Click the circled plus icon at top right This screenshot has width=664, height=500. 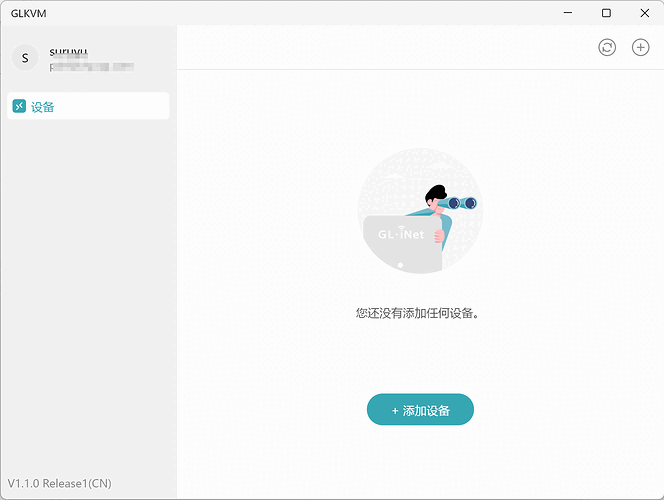[x=641, y=47]
